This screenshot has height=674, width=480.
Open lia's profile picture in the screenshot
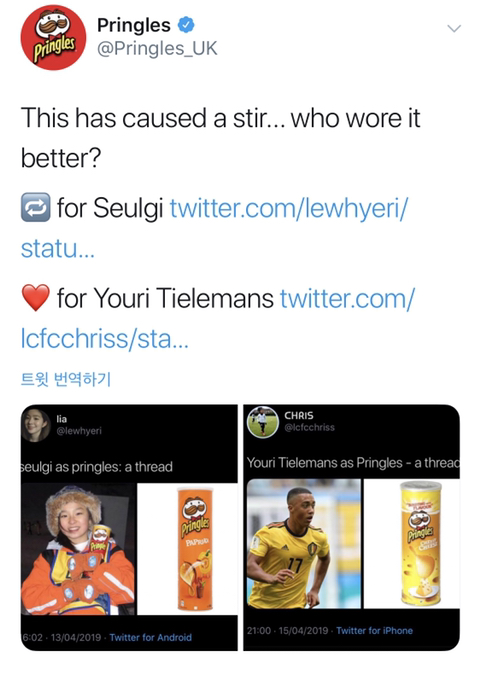tap(36, 426)
